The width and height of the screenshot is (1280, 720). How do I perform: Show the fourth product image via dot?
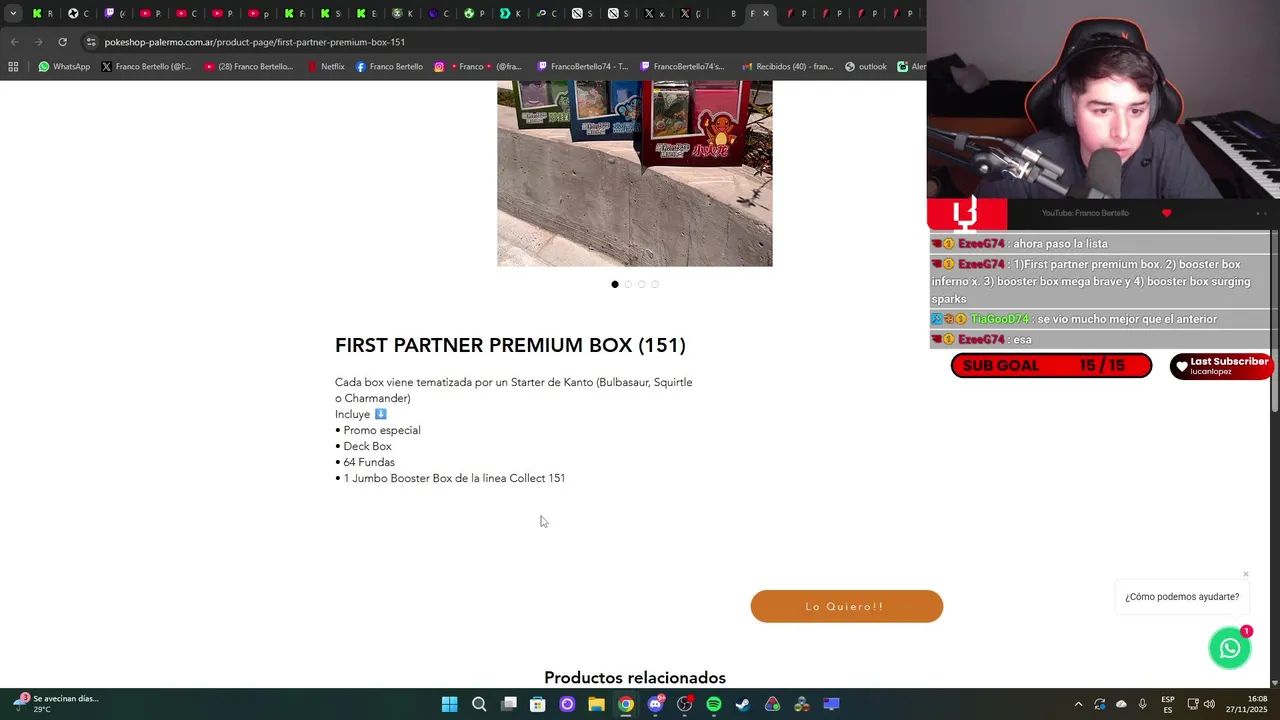click(x=655, y=284)
